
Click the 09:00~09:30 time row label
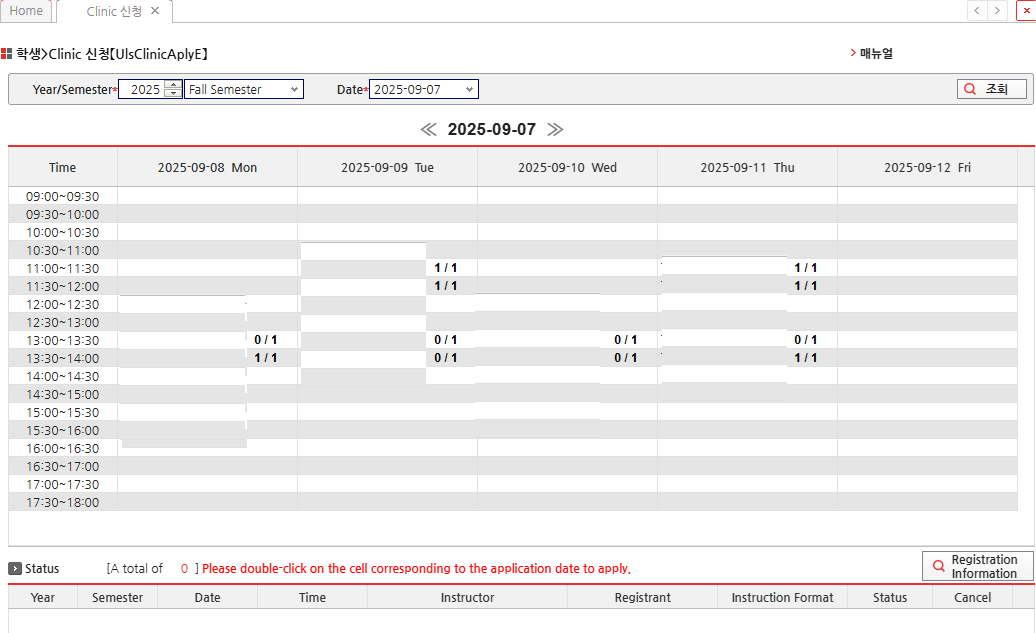pyautogui.click(x=63, y=196)
